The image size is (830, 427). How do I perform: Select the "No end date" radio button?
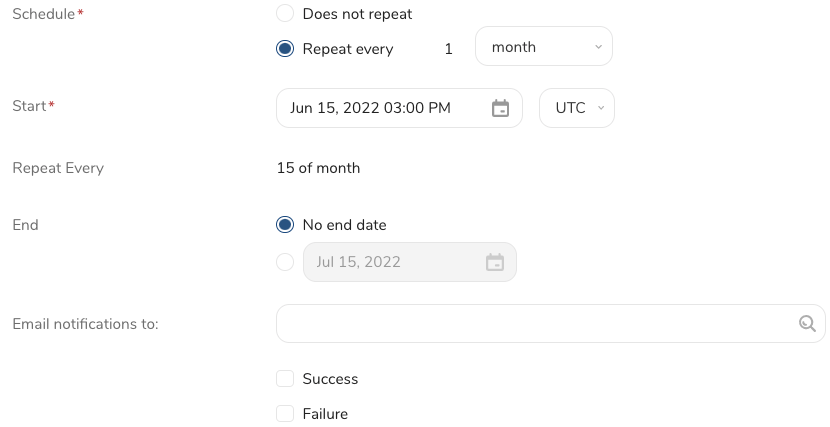[x=285, y=225]
